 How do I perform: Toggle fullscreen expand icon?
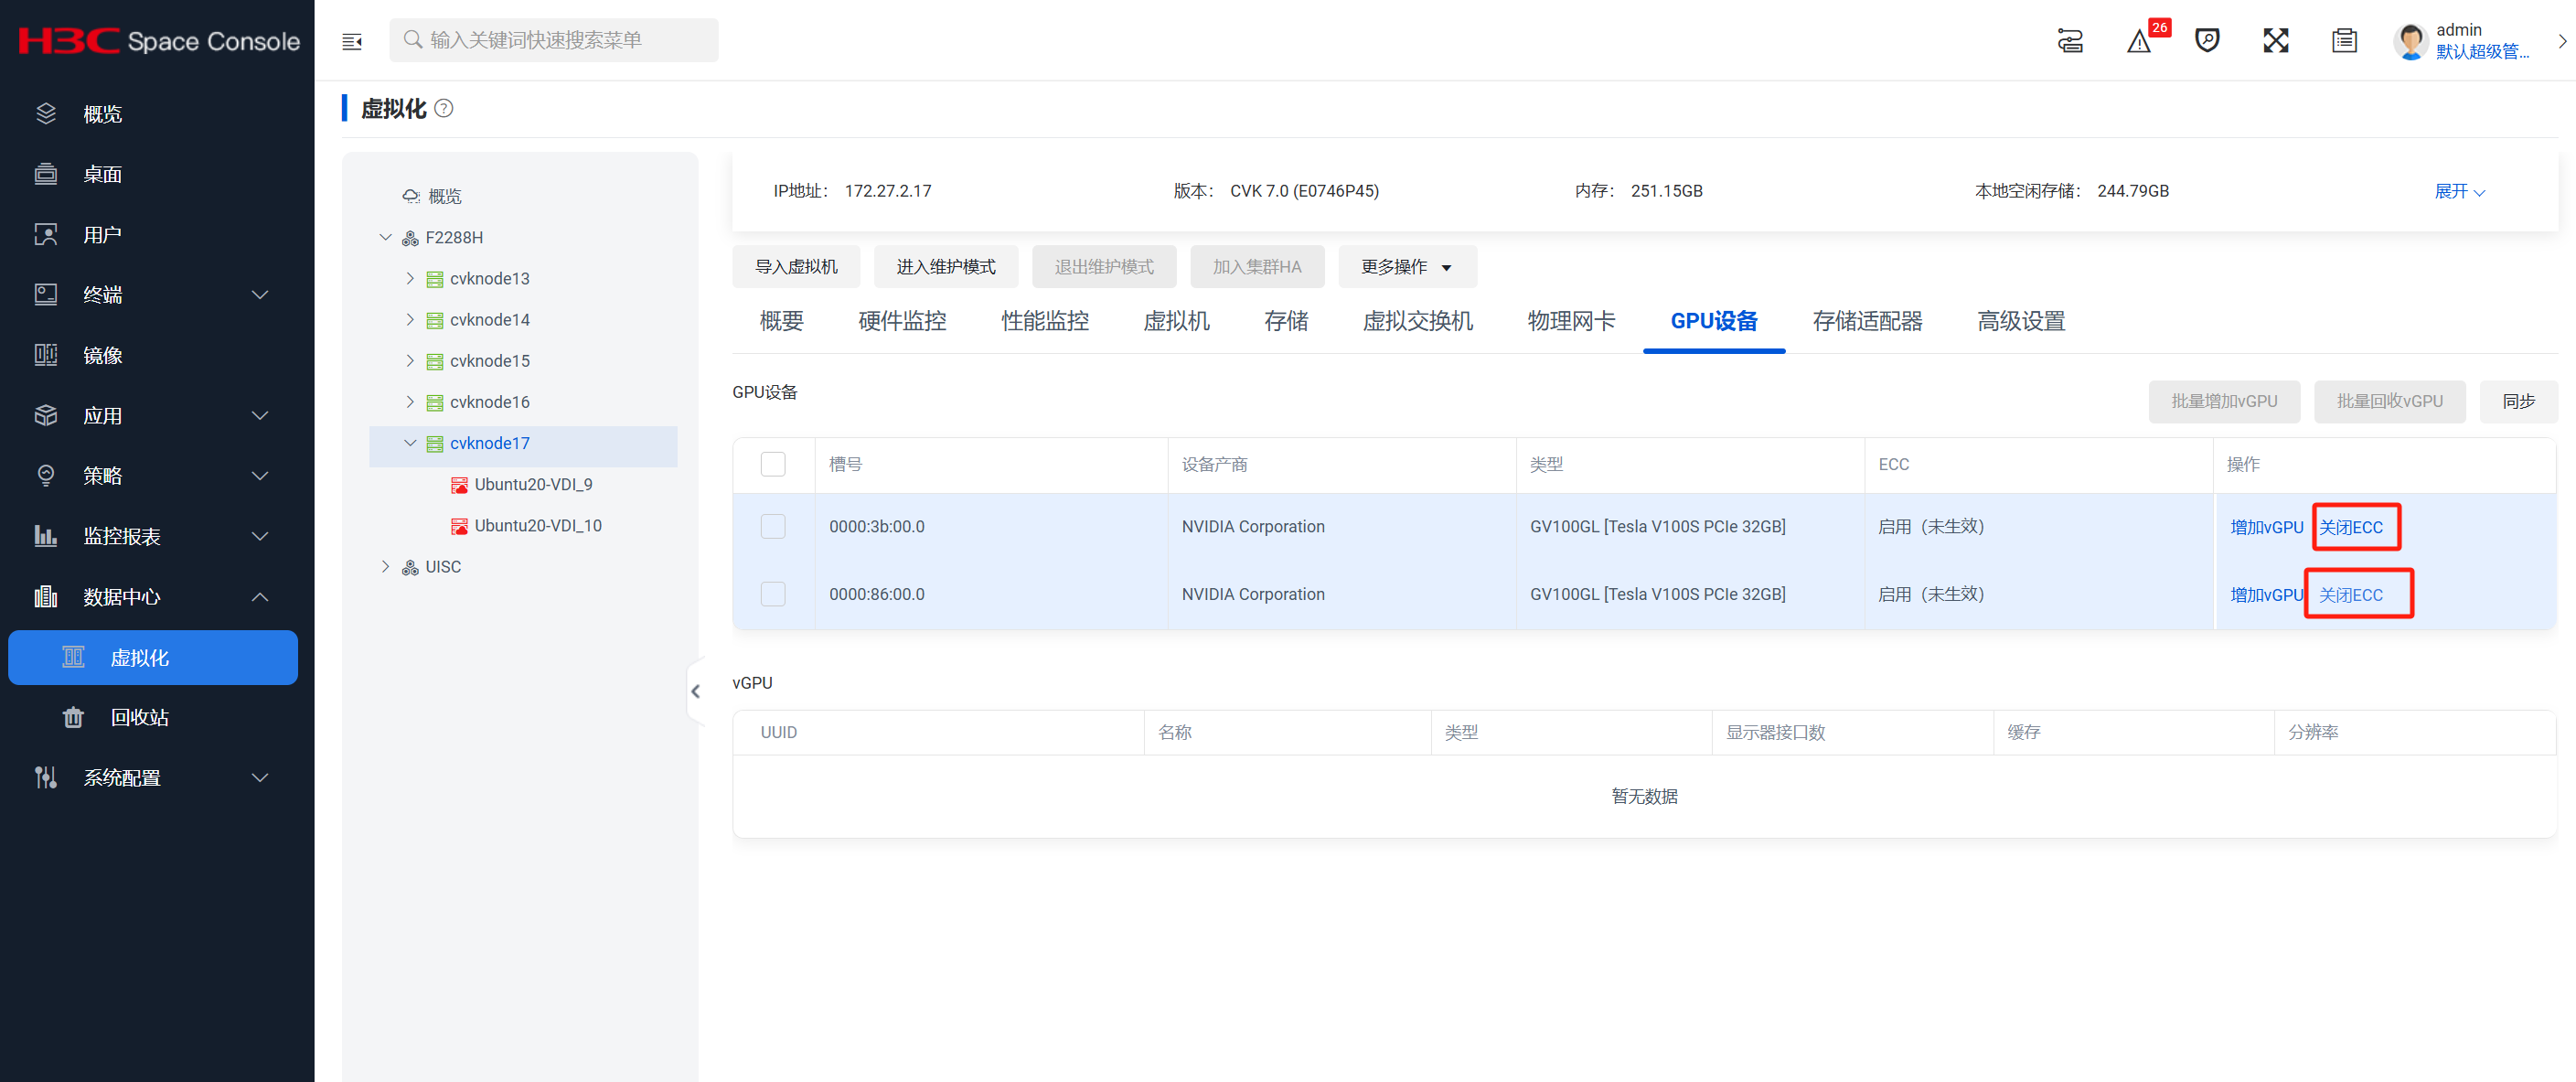[x=2276, y=41]
